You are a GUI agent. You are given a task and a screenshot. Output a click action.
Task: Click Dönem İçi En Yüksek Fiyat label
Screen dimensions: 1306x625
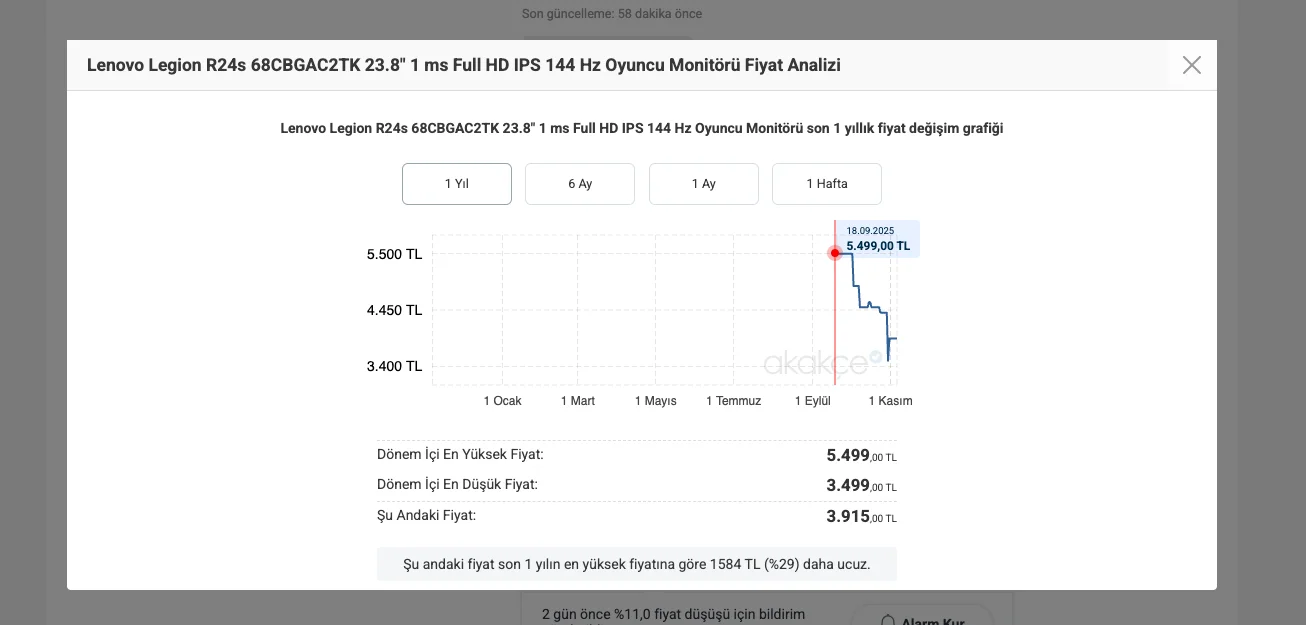click(x=460, y=454)
